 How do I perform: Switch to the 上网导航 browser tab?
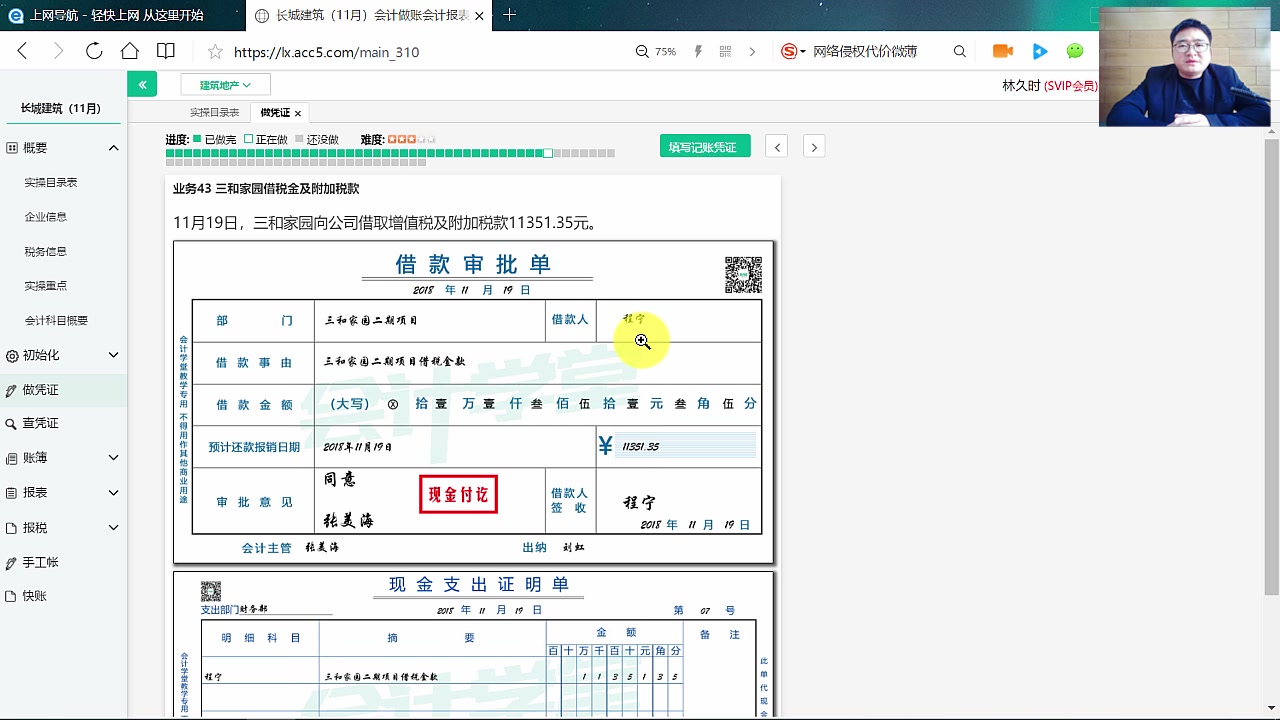pyautogui.click(x=118, y=15)
